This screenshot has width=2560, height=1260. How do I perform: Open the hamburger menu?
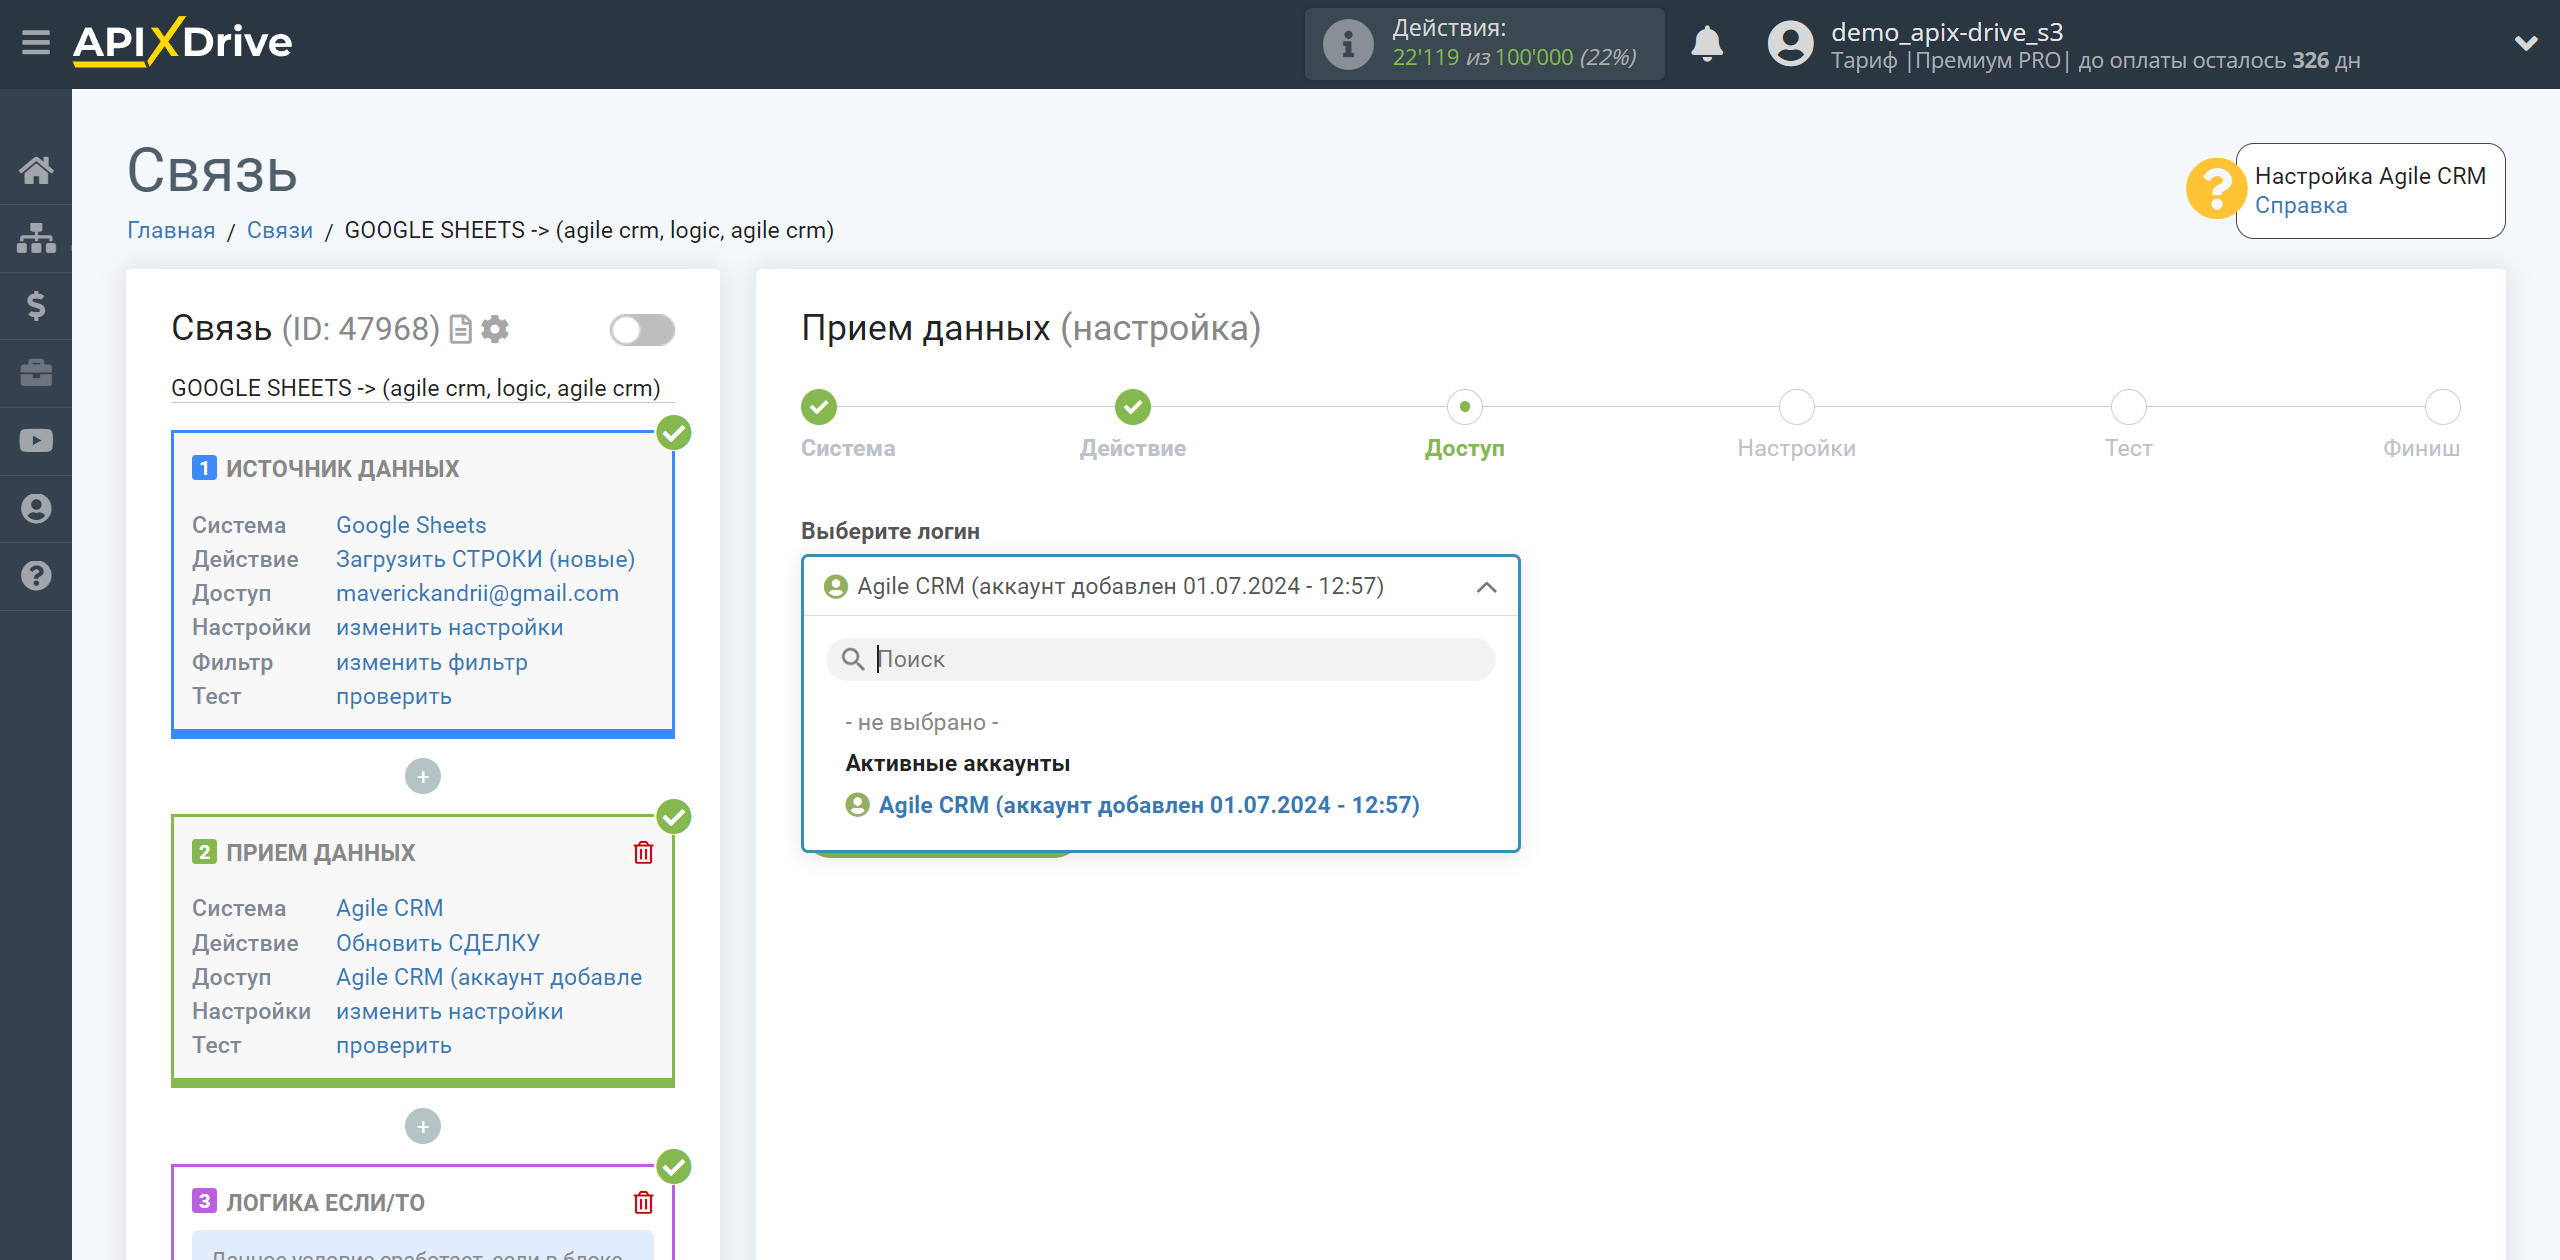click(x=36, y=43)
